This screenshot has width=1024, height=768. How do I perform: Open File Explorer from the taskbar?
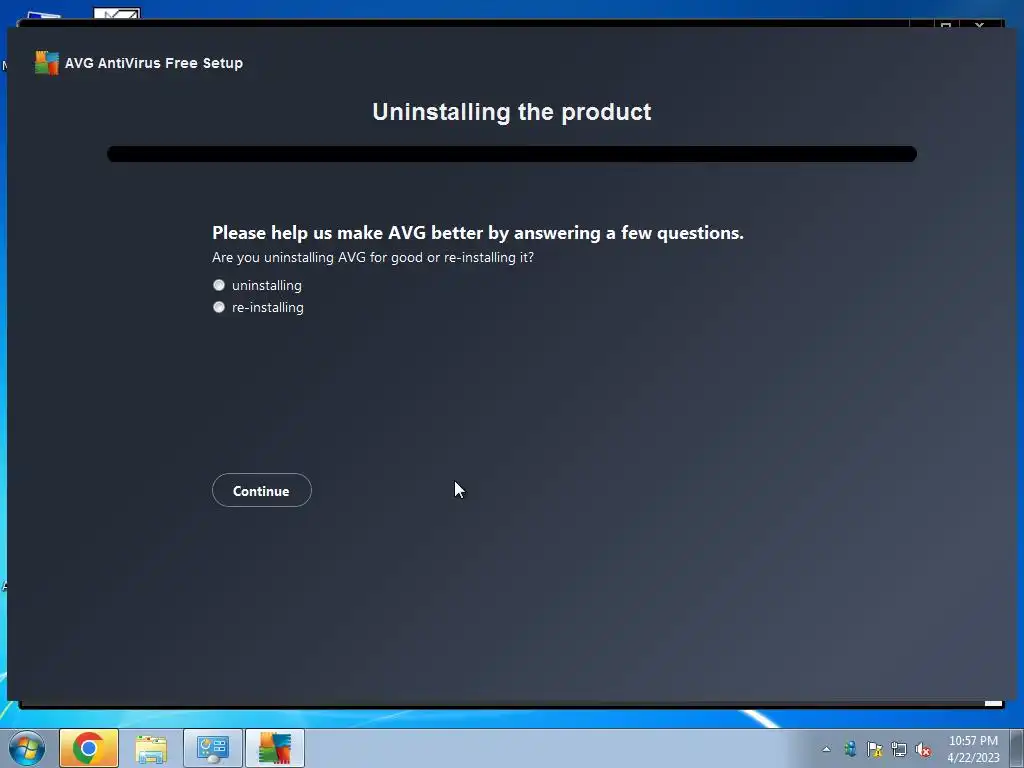[x=151, y=748]
